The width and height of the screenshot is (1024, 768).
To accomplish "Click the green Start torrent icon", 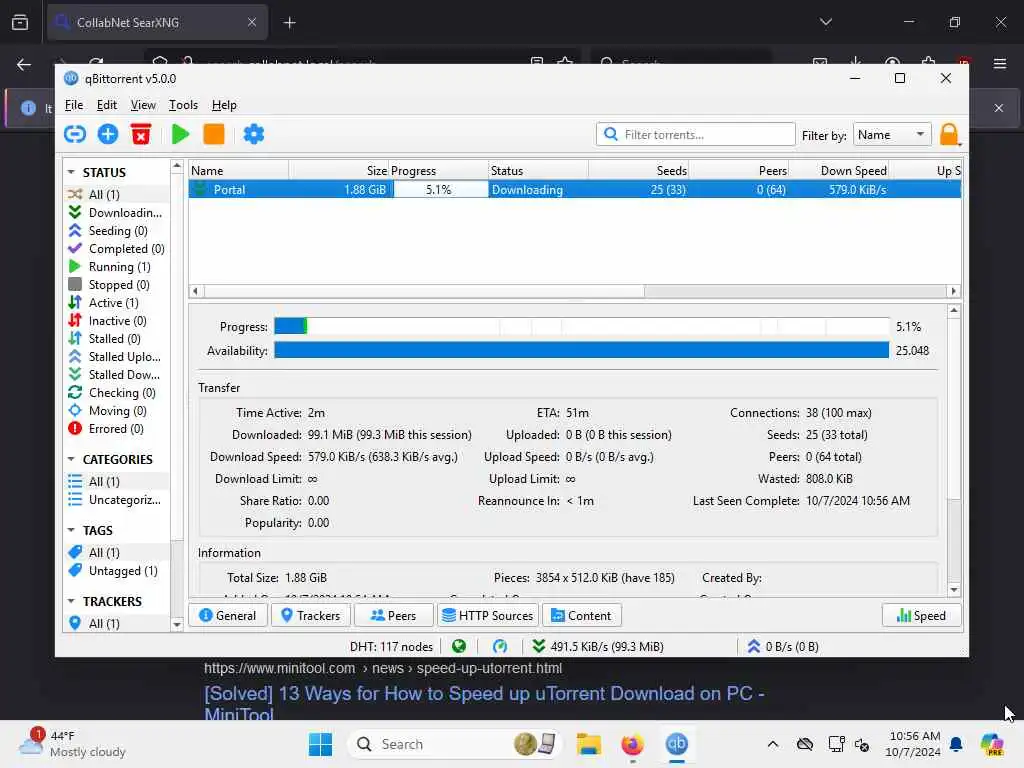I will pos(180,135).
